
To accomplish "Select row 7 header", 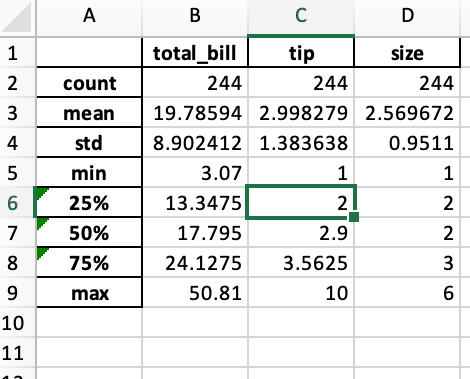I will pos(17,233).
